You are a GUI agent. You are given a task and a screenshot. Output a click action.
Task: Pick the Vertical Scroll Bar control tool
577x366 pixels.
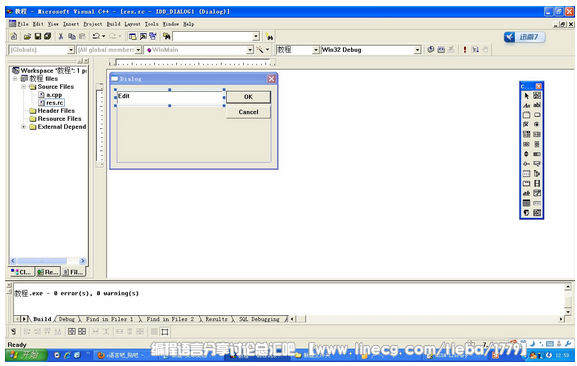pyautogui.click(x=537, y=144)
